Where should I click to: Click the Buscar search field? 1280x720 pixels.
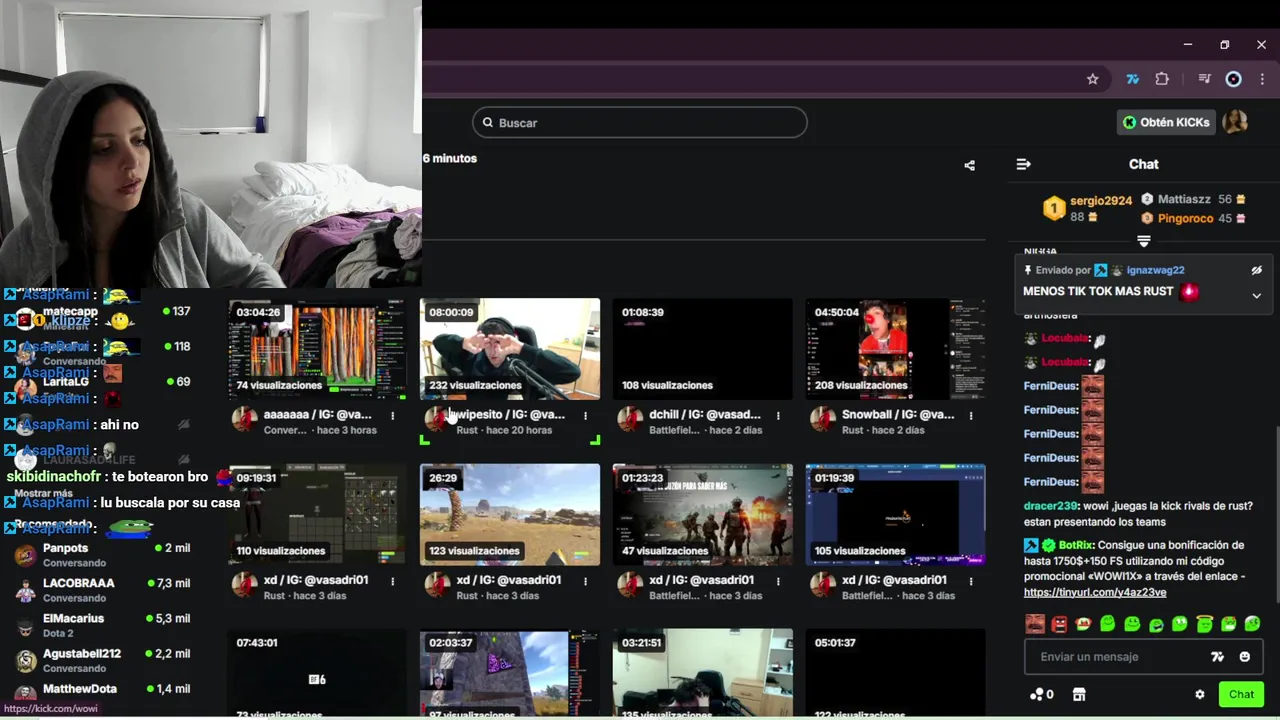coord(640,122)
